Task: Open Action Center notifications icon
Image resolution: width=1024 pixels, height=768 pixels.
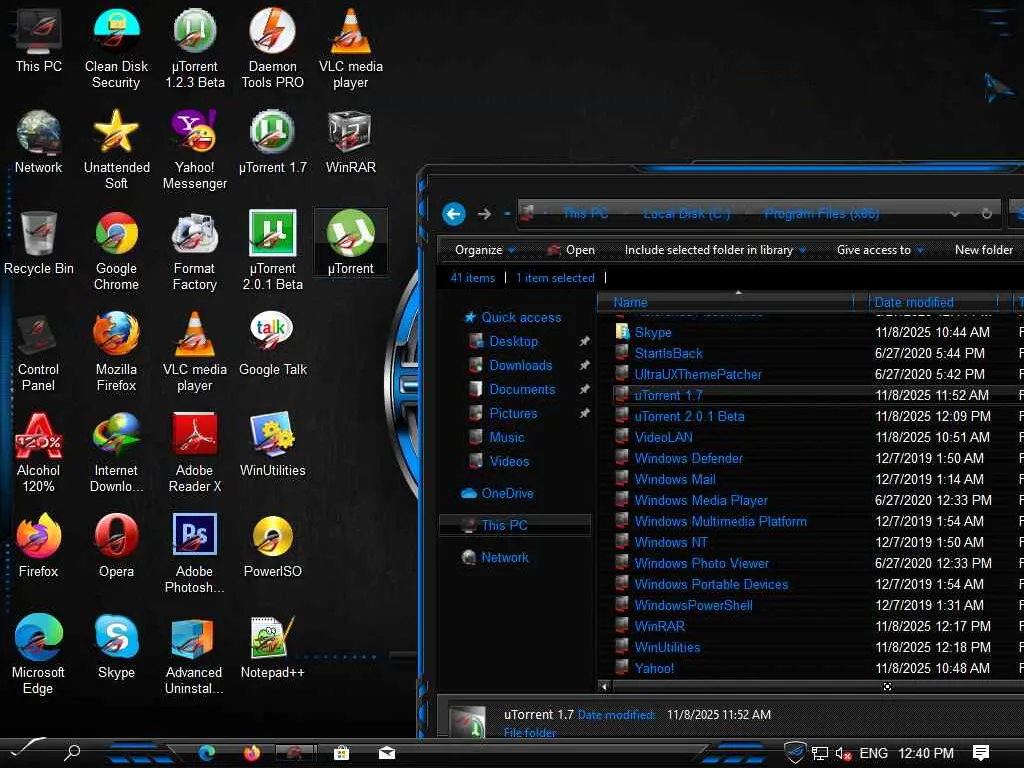Action: (x=981, y=753)
